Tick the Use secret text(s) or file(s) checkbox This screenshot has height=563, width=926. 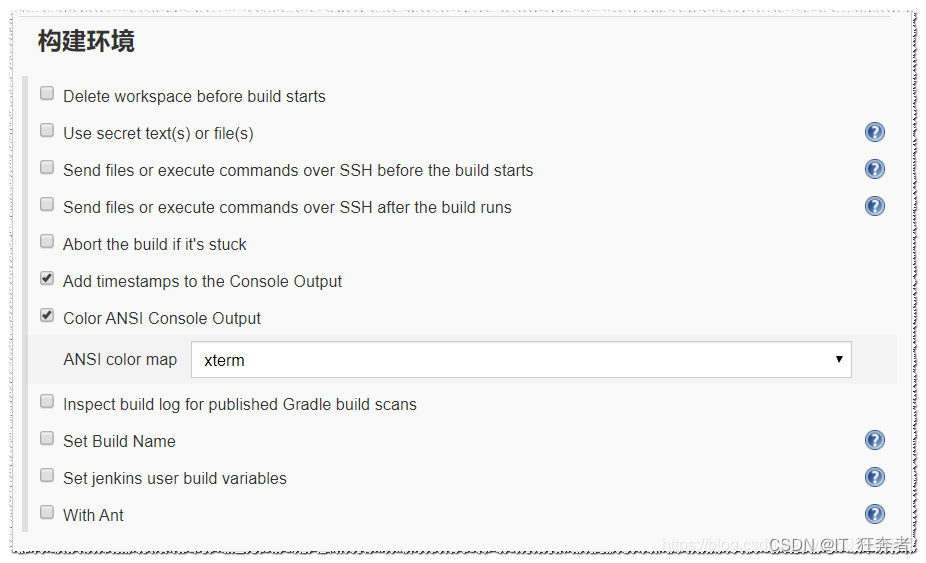point(47,131)
